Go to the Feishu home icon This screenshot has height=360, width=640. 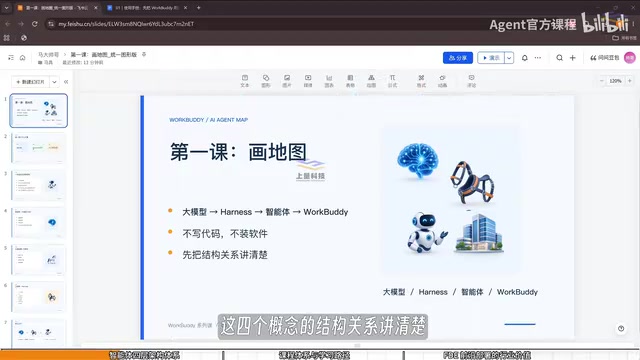[x=22, y=58]
